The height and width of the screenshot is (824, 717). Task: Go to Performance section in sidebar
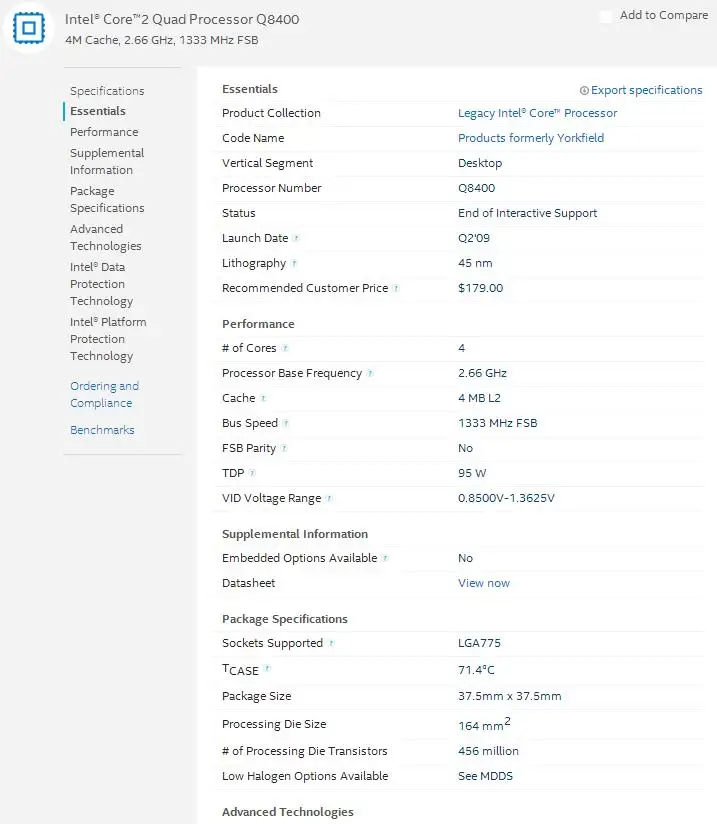[x=104, y=132]
